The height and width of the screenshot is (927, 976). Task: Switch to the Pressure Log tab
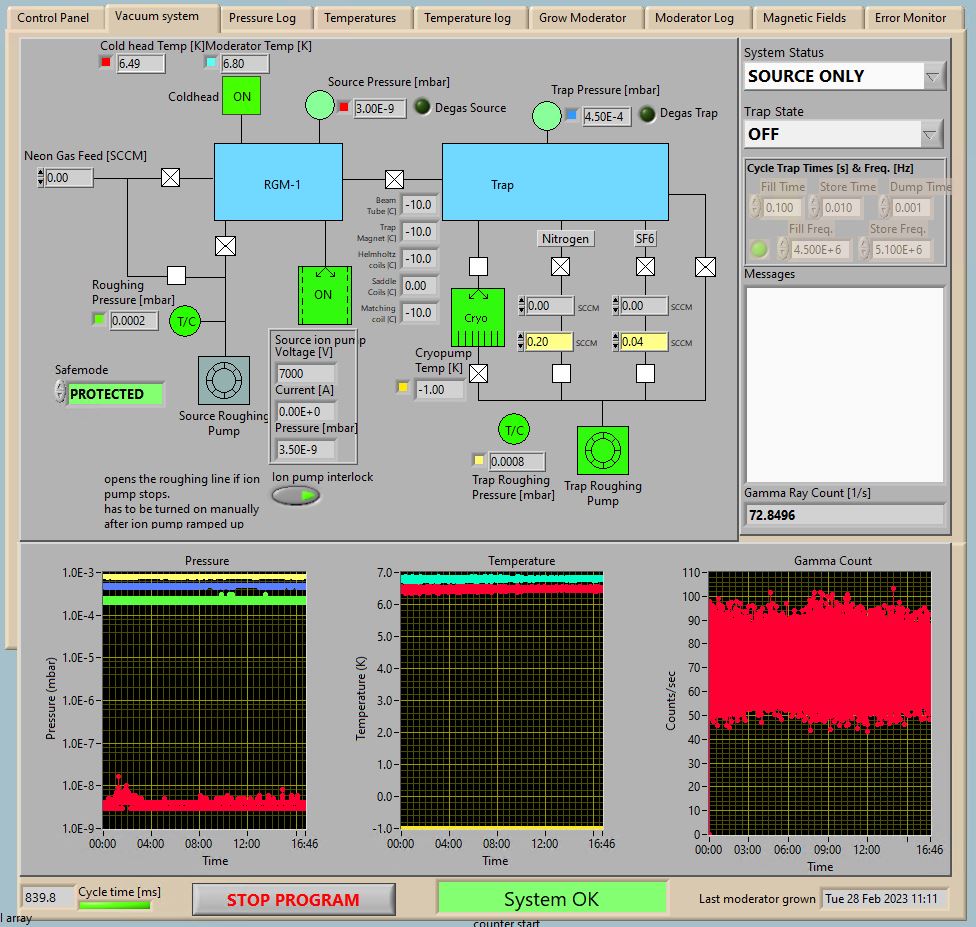pyautogui.click(x=262, y=18)
